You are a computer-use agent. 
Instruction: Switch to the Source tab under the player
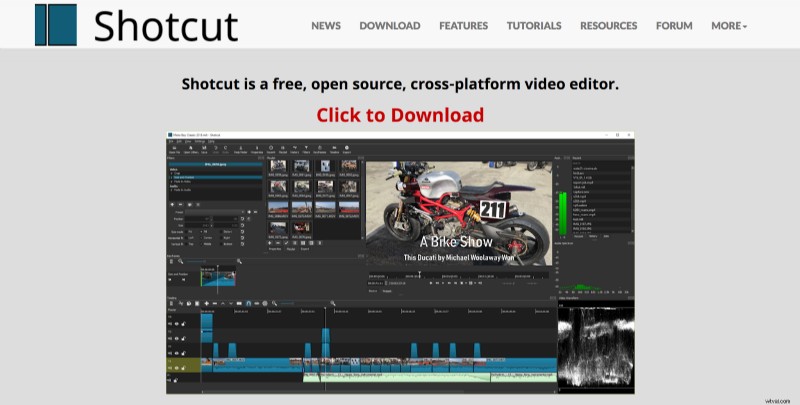(373, 291)
